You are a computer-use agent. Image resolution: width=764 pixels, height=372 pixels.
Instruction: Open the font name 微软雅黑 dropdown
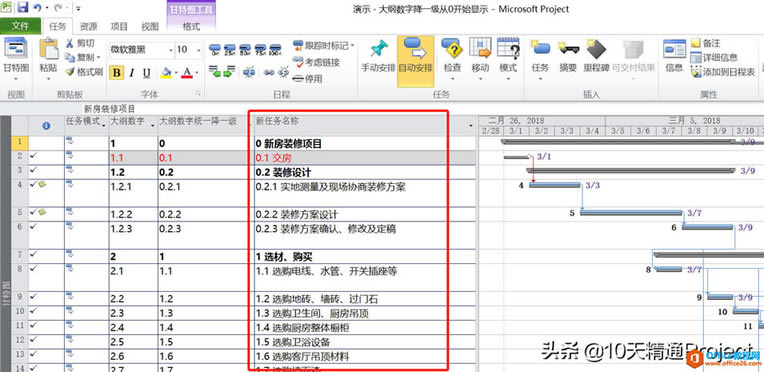point(171,50)
